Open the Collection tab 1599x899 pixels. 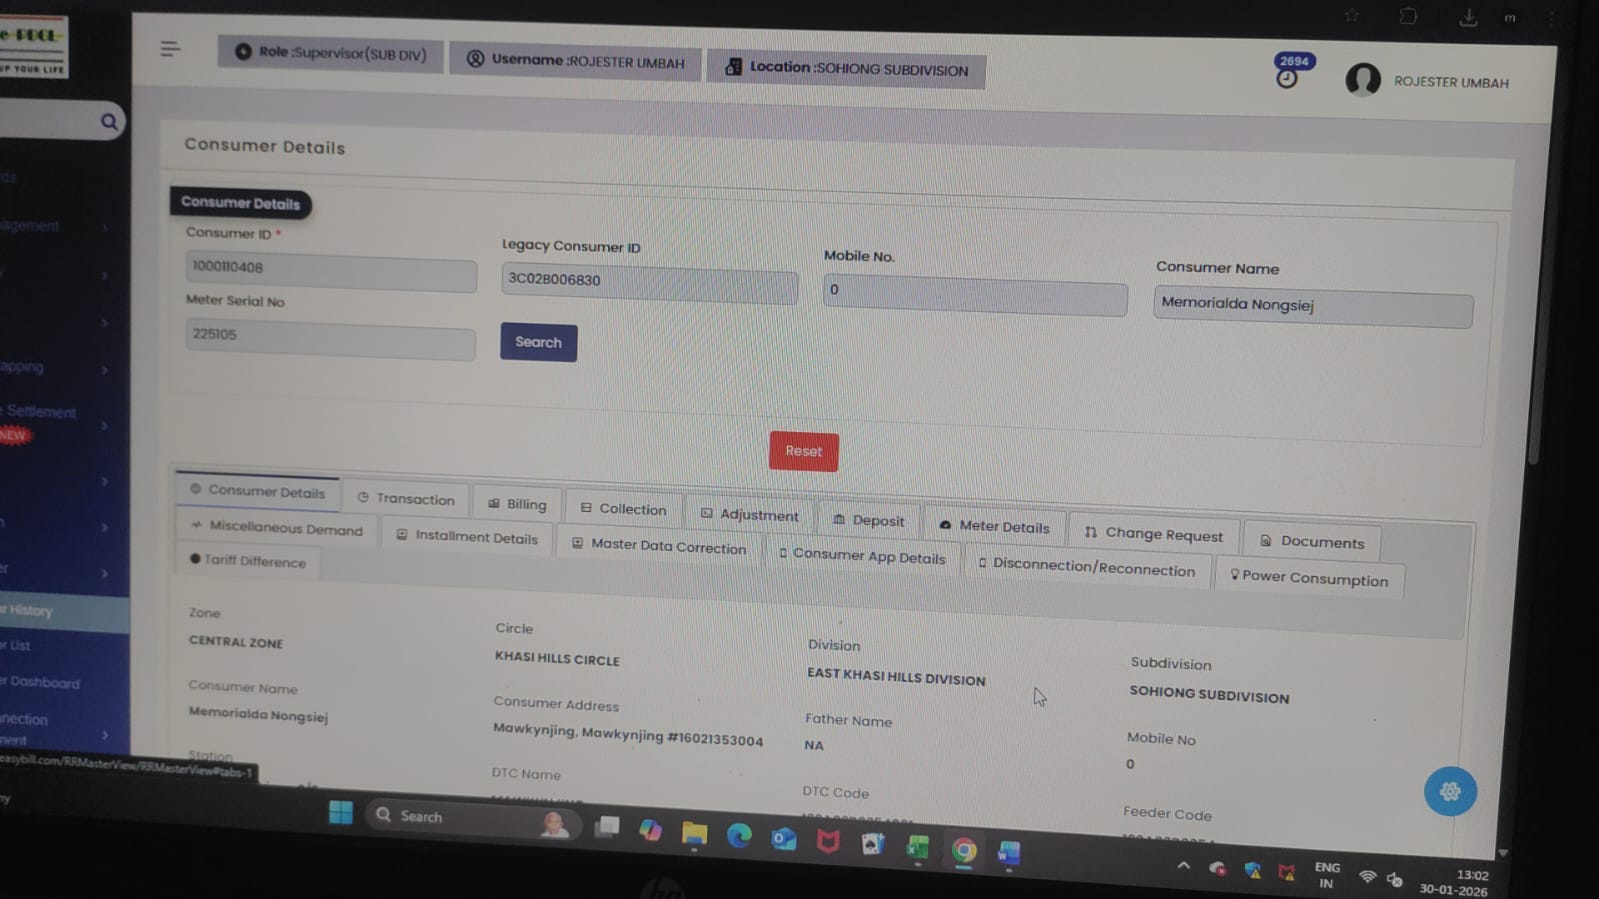point(623,509)
